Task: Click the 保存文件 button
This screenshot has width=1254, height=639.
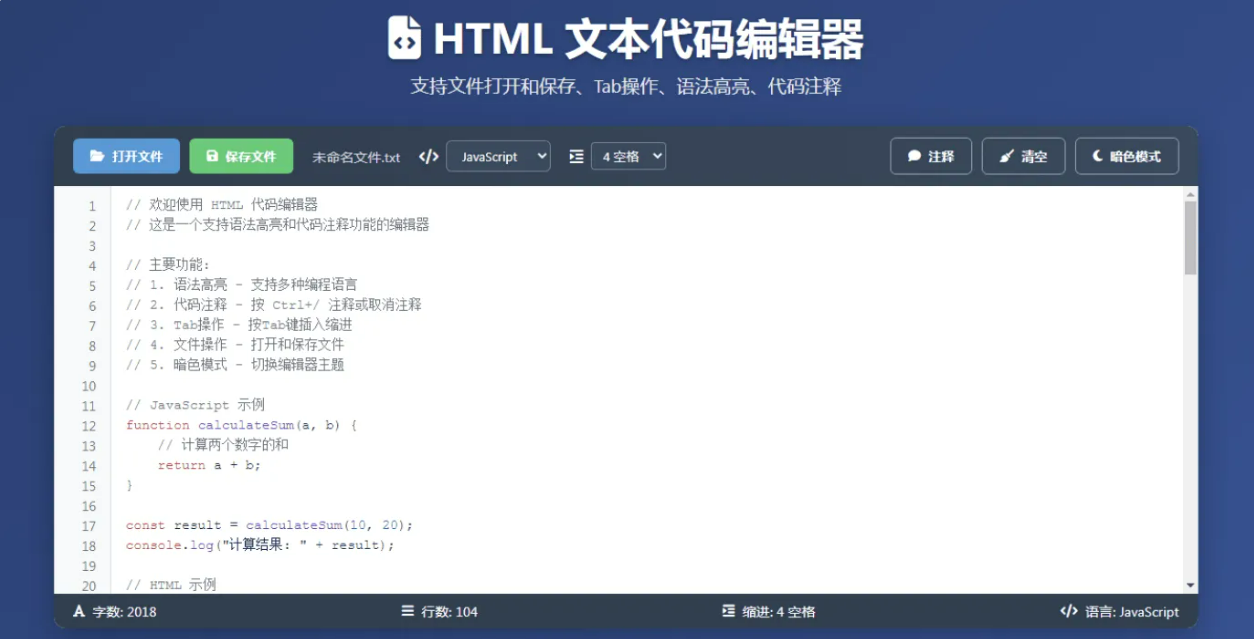Action: (240, 156)
